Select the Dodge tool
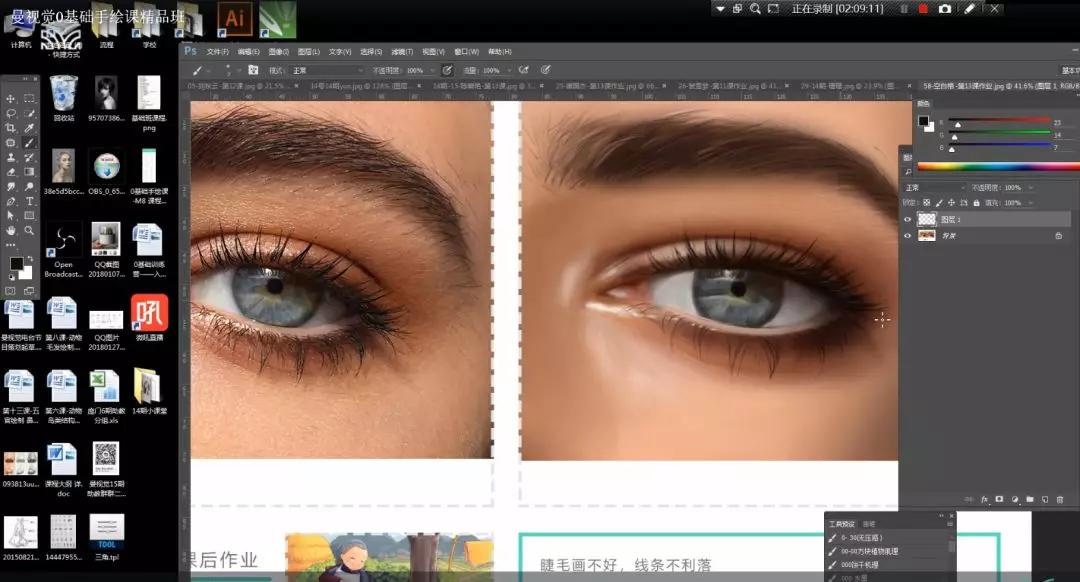The width and height of the screenshot is (1080, 582). point(29,187)
